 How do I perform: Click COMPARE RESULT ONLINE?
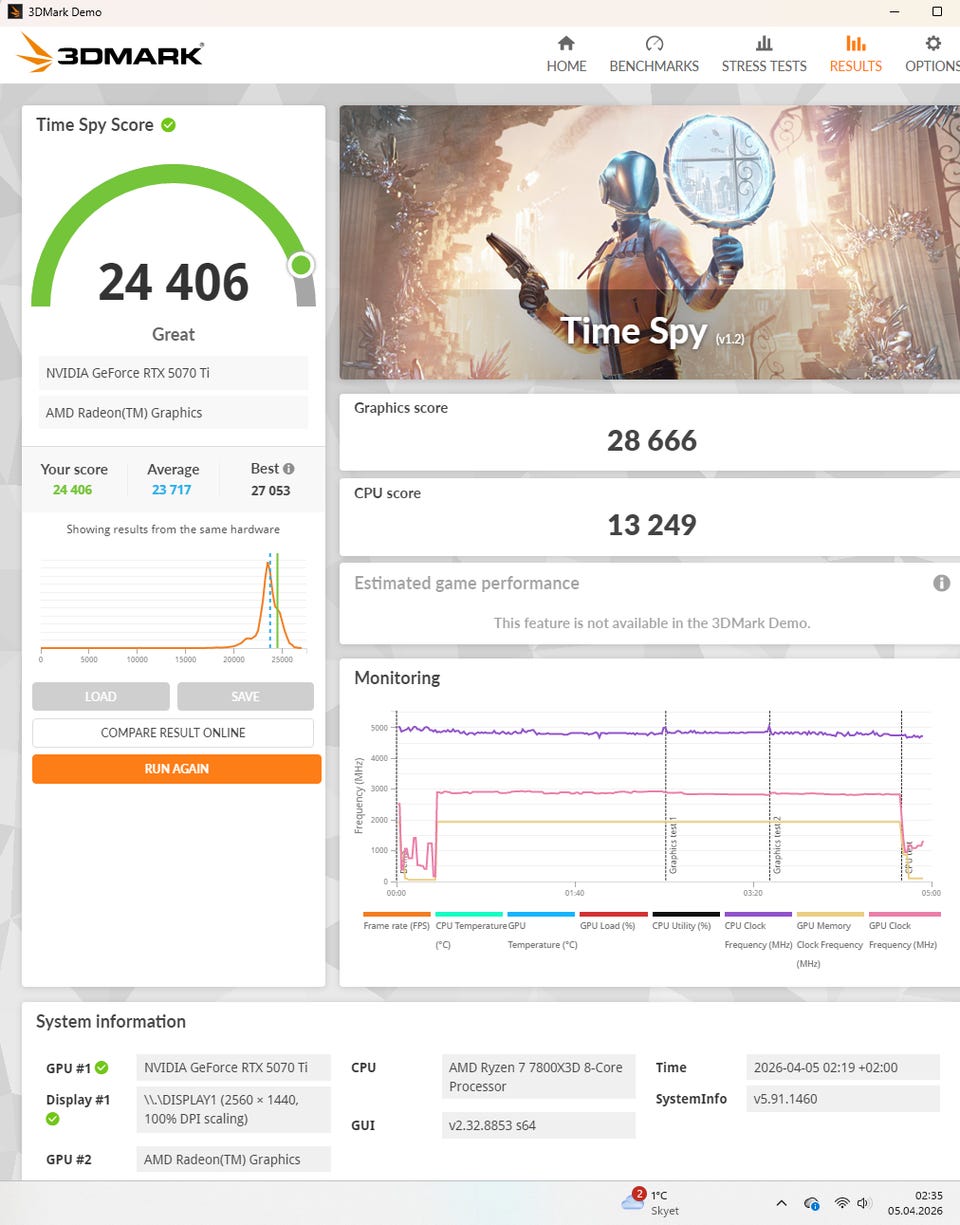pyautogui.click(x=173, y=733)
